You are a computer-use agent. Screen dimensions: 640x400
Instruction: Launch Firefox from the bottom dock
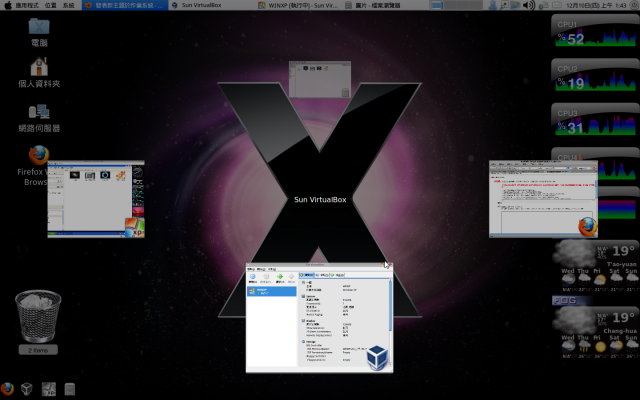(7, 389)
